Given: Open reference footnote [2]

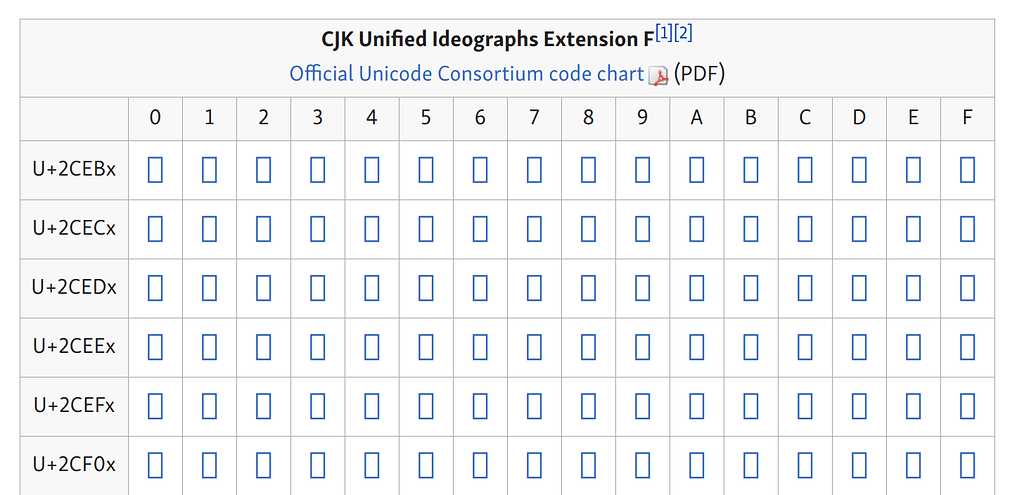Looking at the screenshot, I should pos(684,34).
